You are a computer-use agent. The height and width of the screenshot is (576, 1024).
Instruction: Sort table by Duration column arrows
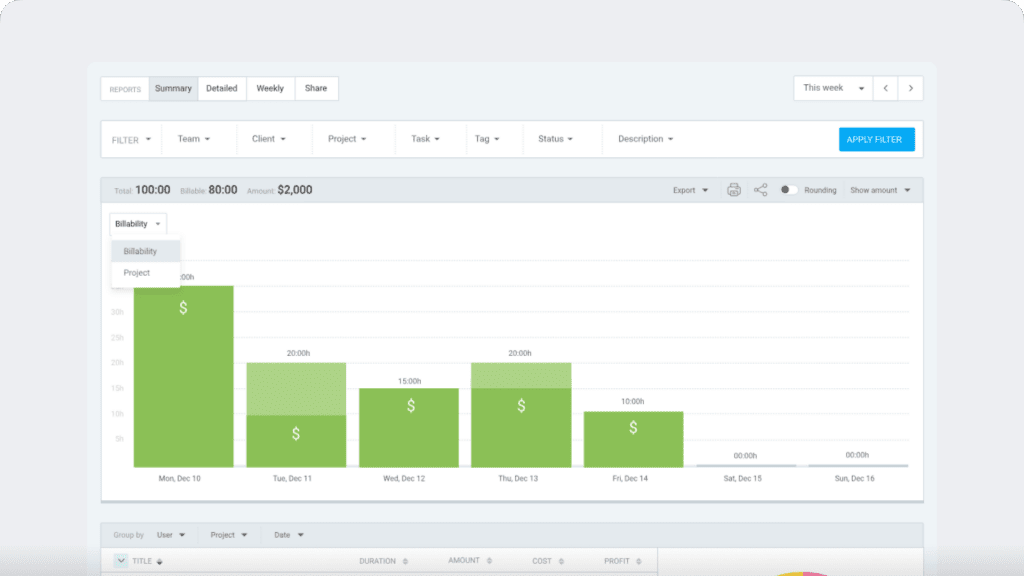[405, 562]
